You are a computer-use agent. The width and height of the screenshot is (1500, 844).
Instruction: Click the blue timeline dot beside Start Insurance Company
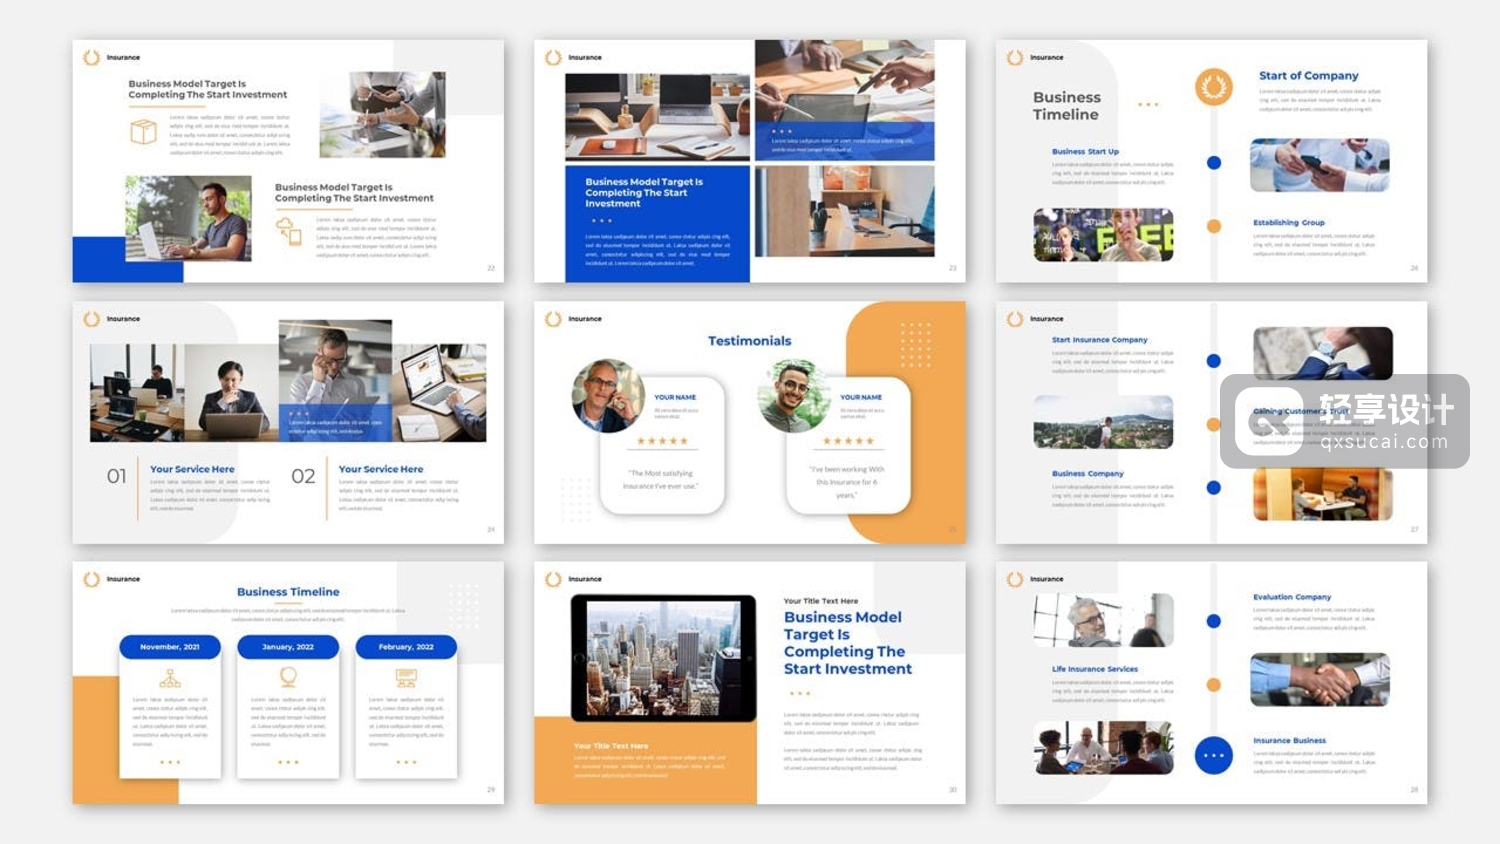pos(1214,361)
